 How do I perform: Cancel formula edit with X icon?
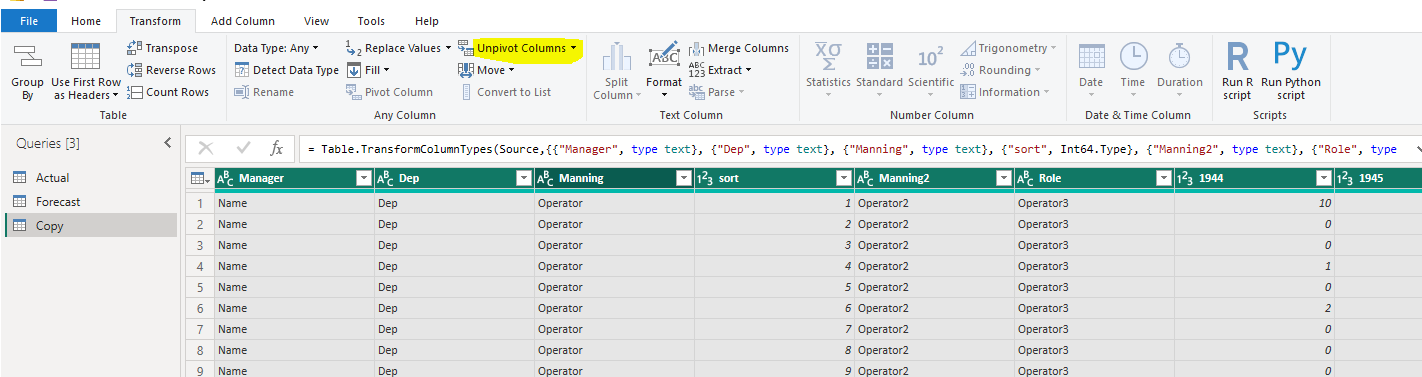206,148
